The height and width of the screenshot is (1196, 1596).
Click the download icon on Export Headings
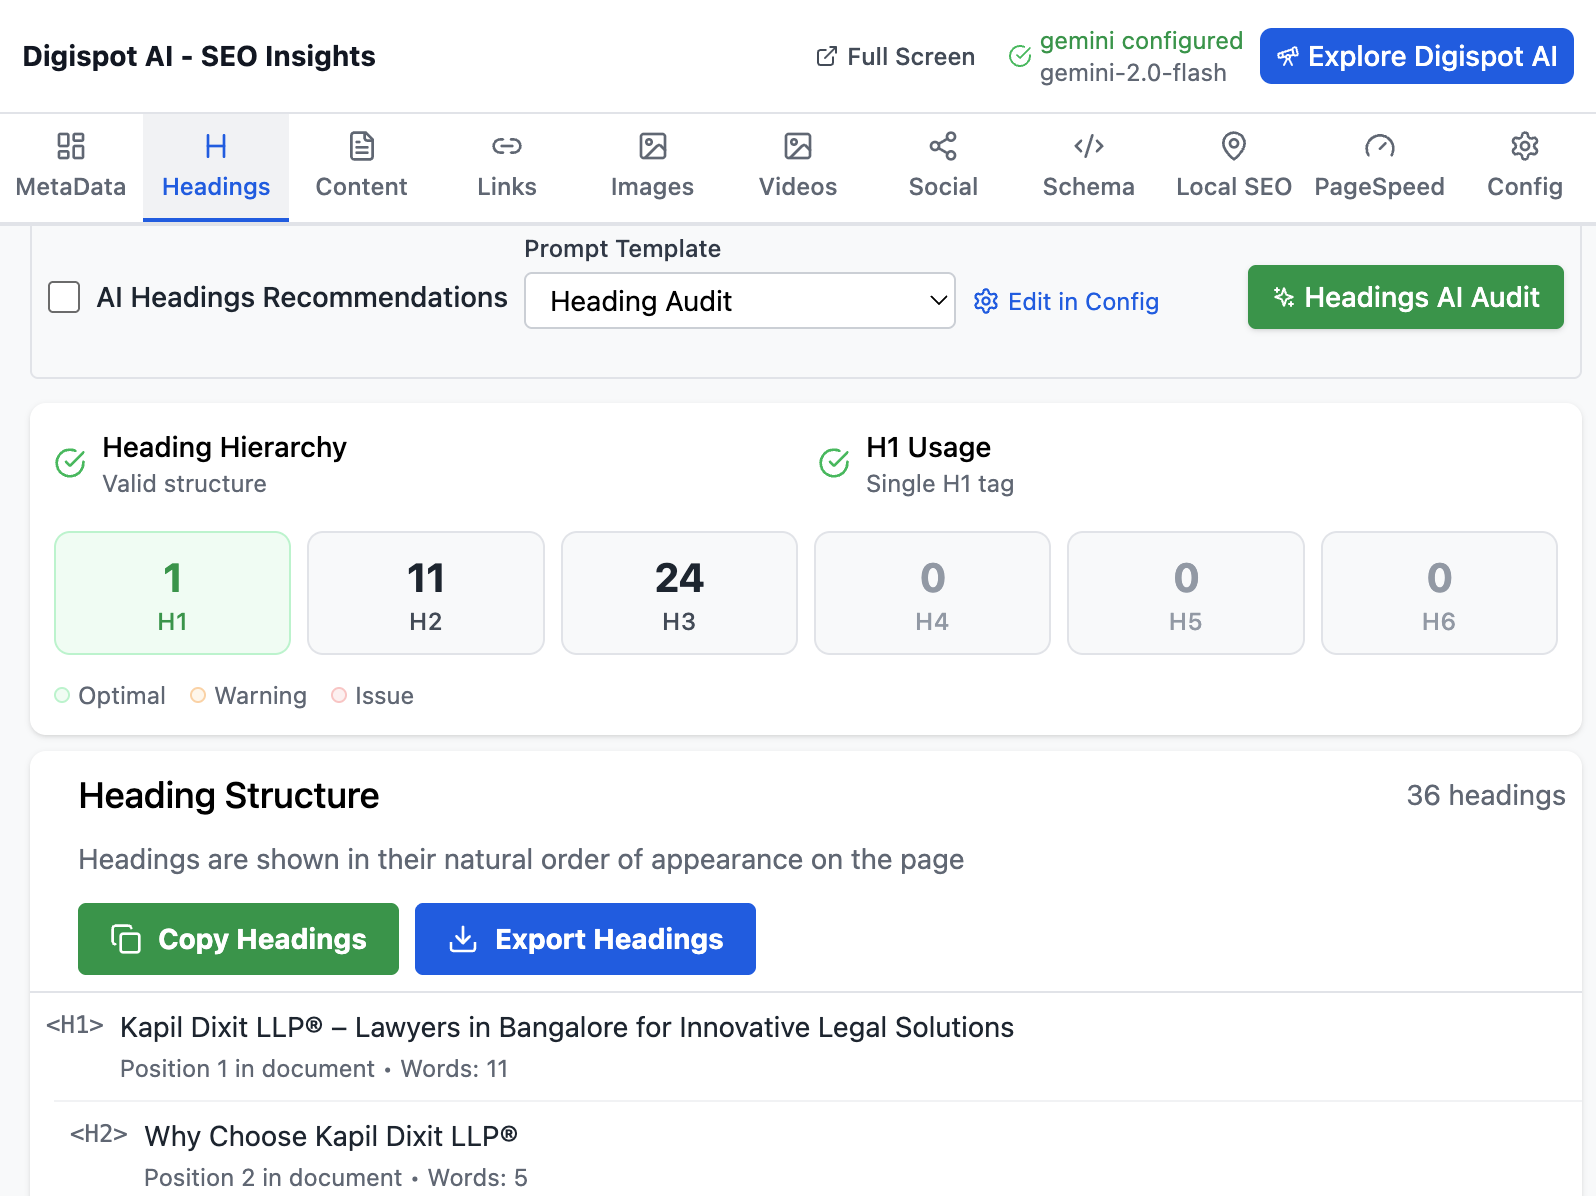[463, 939]
